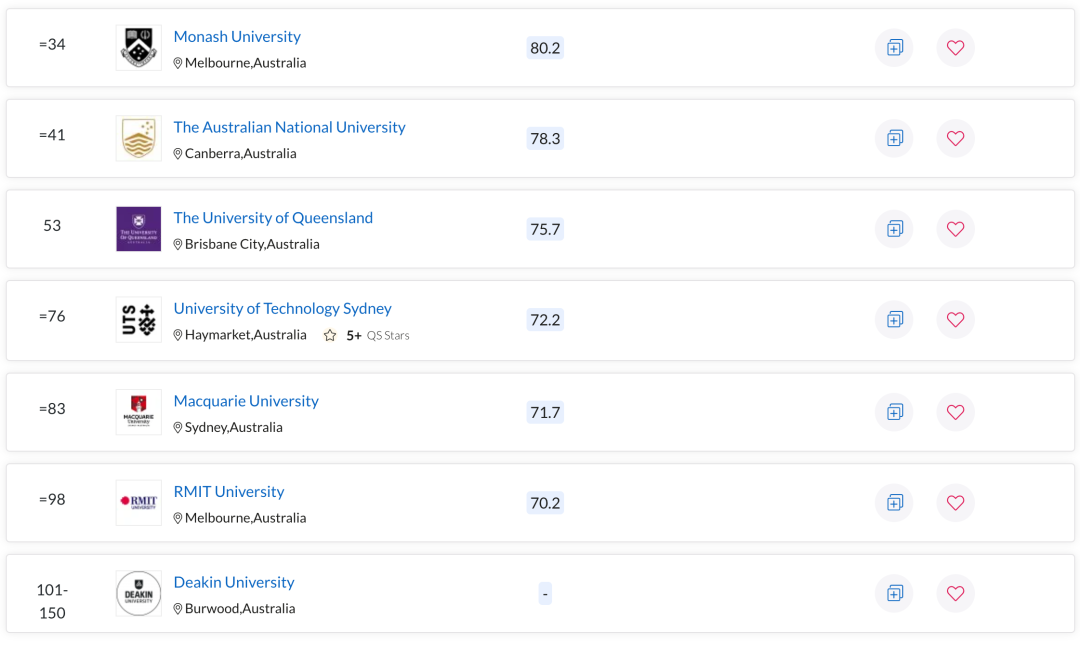This screenshot has height=645, width=1080.
Task: Favorite The Australian National University with the heart
Action: point(955,138)
